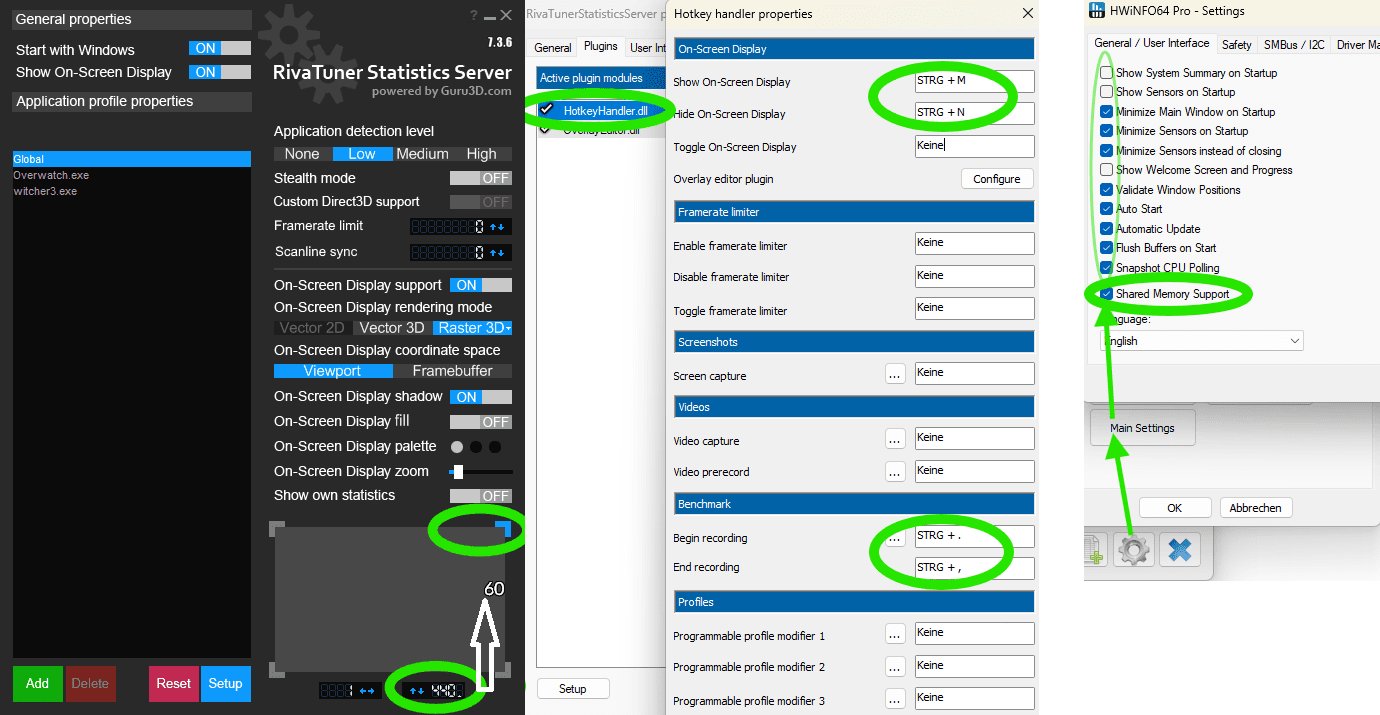Open browse button for Screen capture hotkey
Image resolution: width=1380 pixels, height=715 pixels.
(x=896, y=374)
